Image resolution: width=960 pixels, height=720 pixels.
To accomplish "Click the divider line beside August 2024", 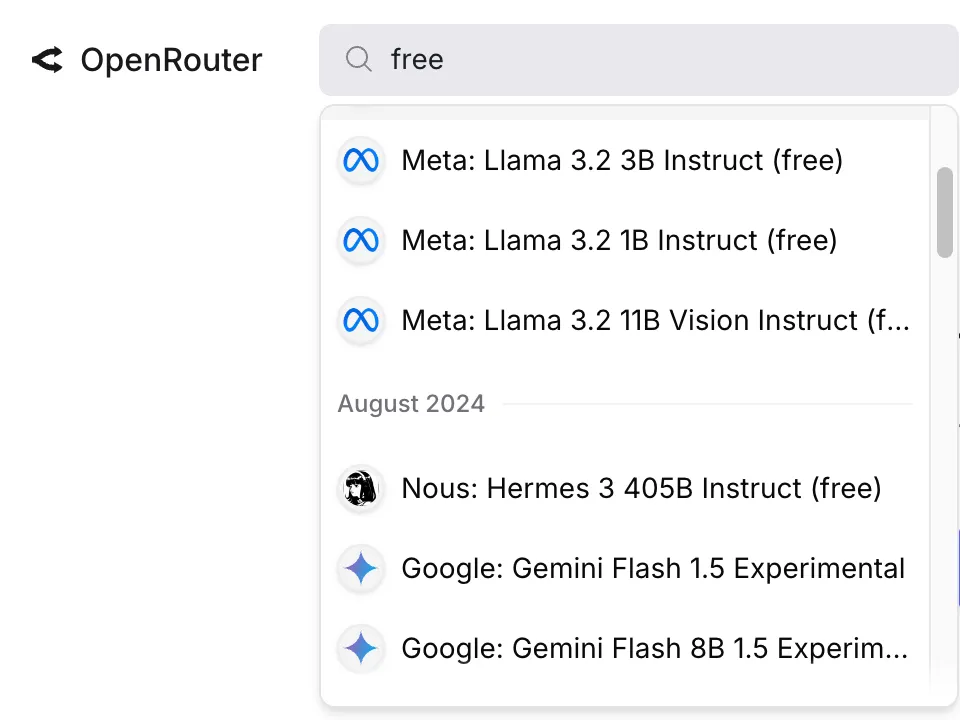I will [x=706, y=404].
